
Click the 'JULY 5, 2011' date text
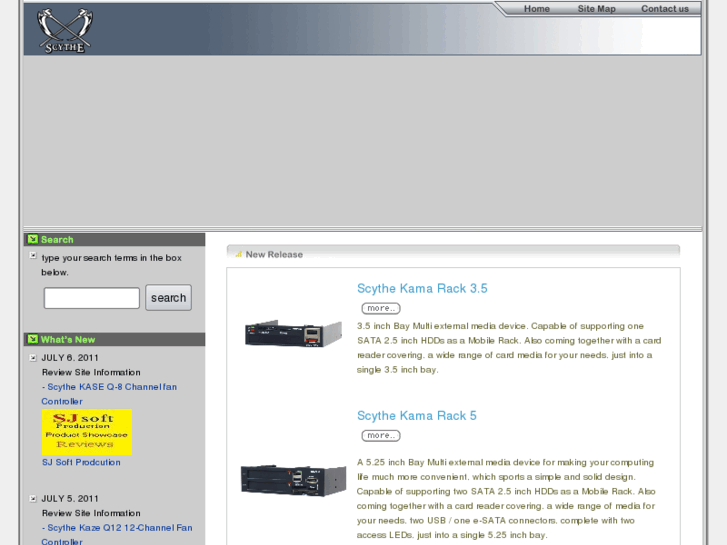pos(70,499)
